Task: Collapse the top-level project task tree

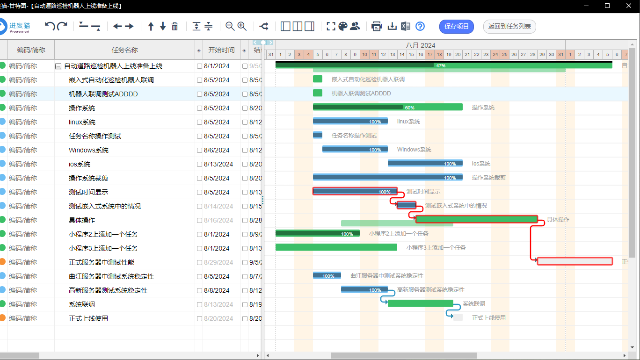Action: coord(58,66)
